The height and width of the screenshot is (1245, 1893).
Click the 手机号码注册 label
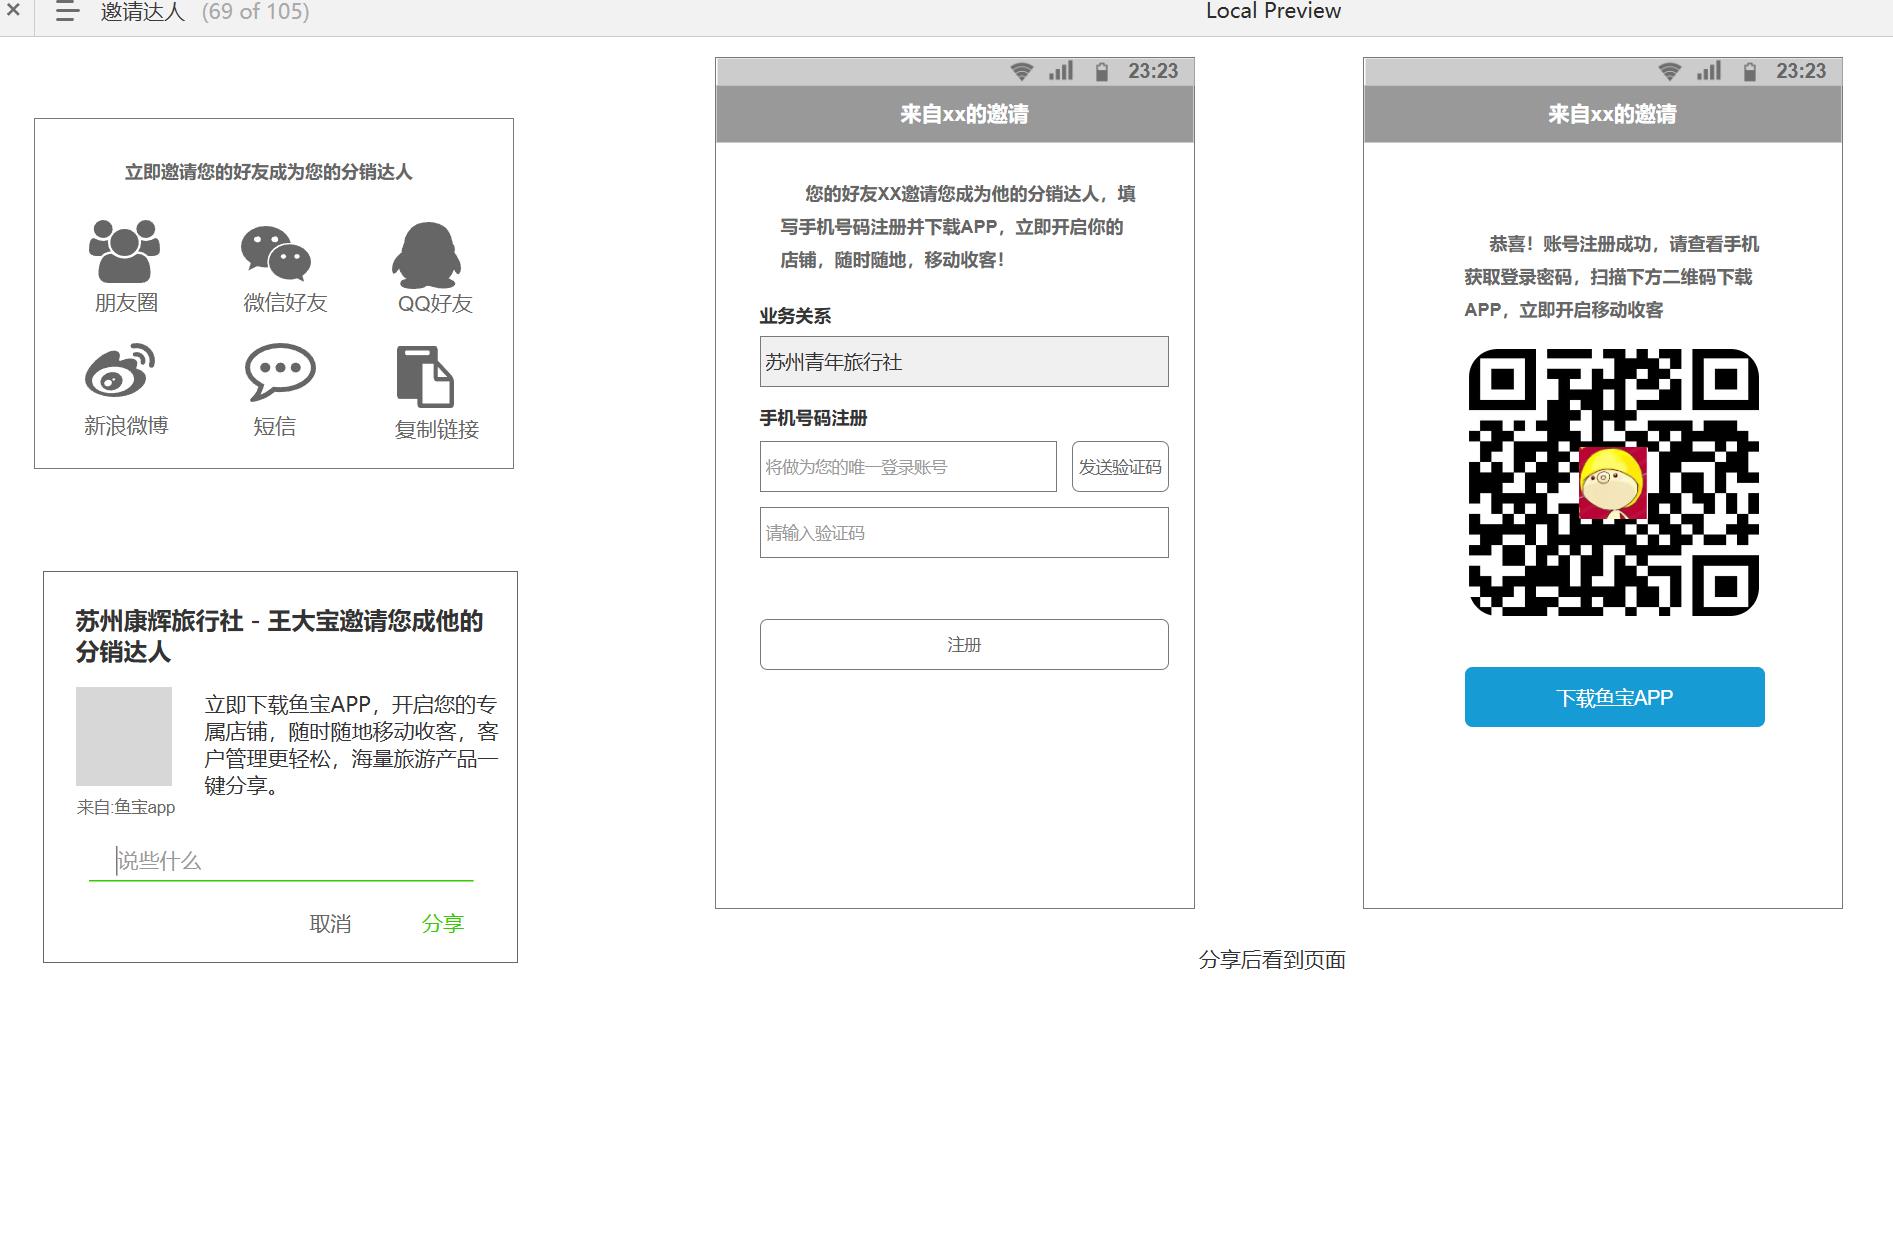point(813,418)
